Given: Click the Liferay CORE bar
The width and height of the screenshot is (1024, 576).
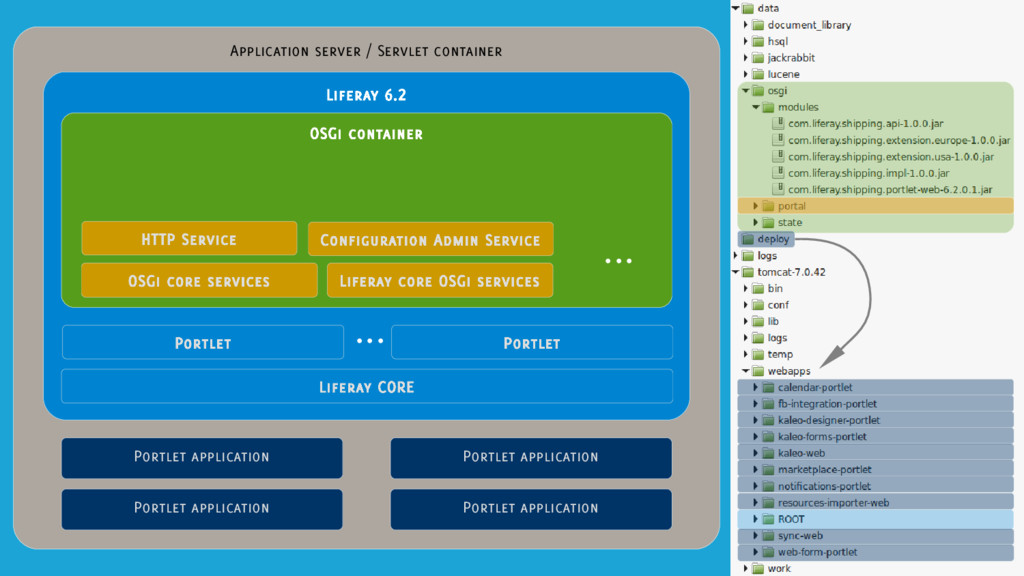Looking at the screenshot, I should (366, 387).
